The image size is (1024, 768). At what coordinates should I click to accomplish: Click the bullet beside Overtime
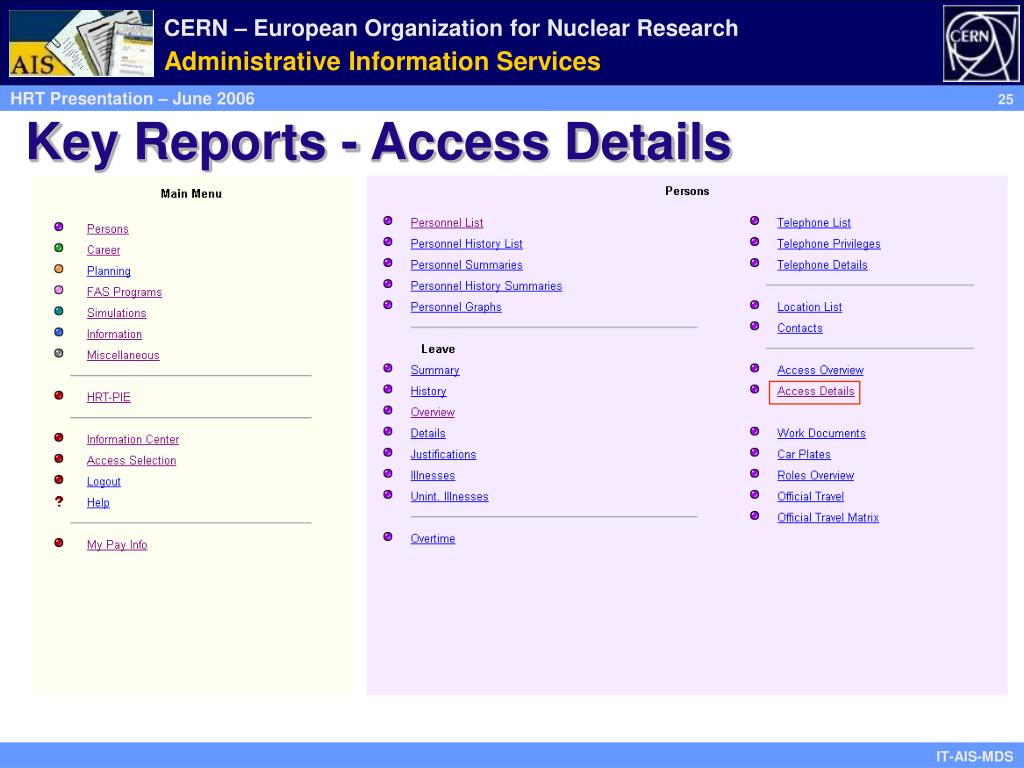[x=388, y=537]
